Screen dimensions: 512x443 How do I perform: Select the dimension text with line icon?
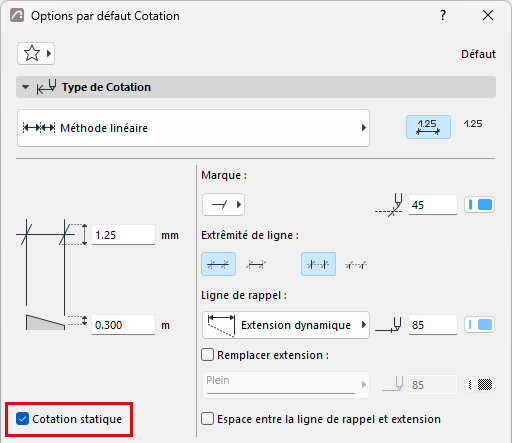coord(428,127)
